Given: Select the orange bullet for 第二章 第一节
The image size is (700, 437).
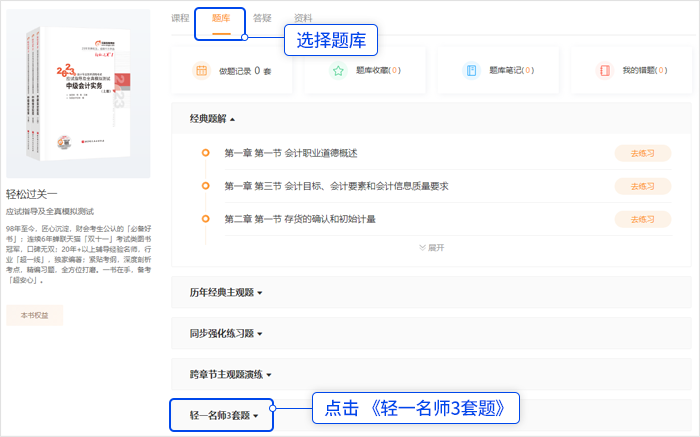Looking at the screenshot, I should [205, 219].
